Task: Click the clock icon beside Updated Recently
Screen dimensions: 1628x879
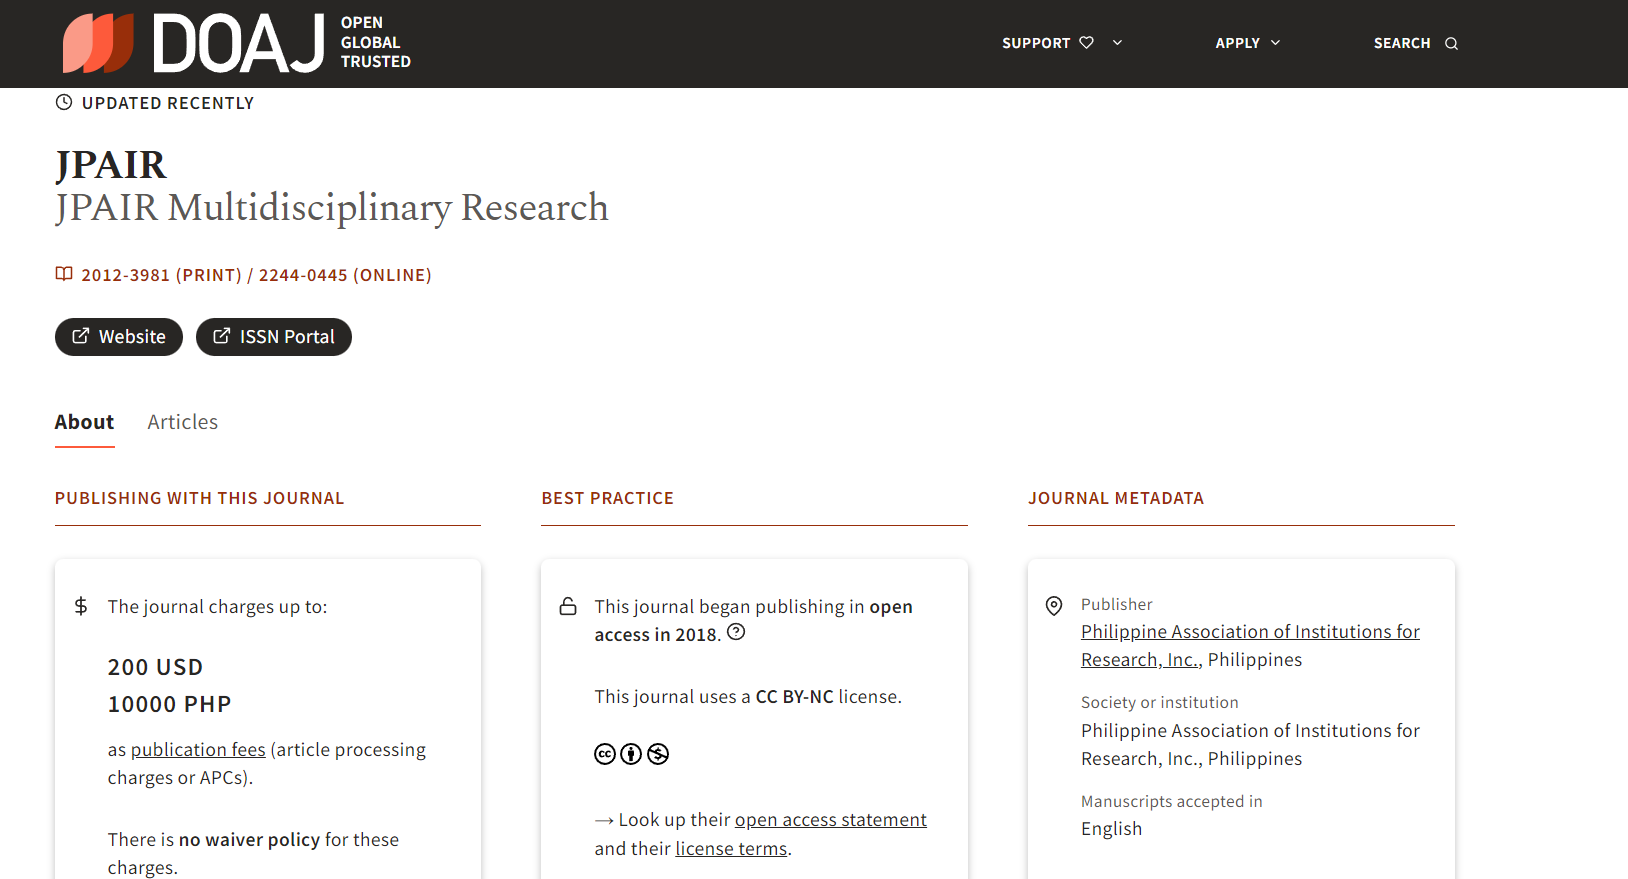Action: click(64, 102)
